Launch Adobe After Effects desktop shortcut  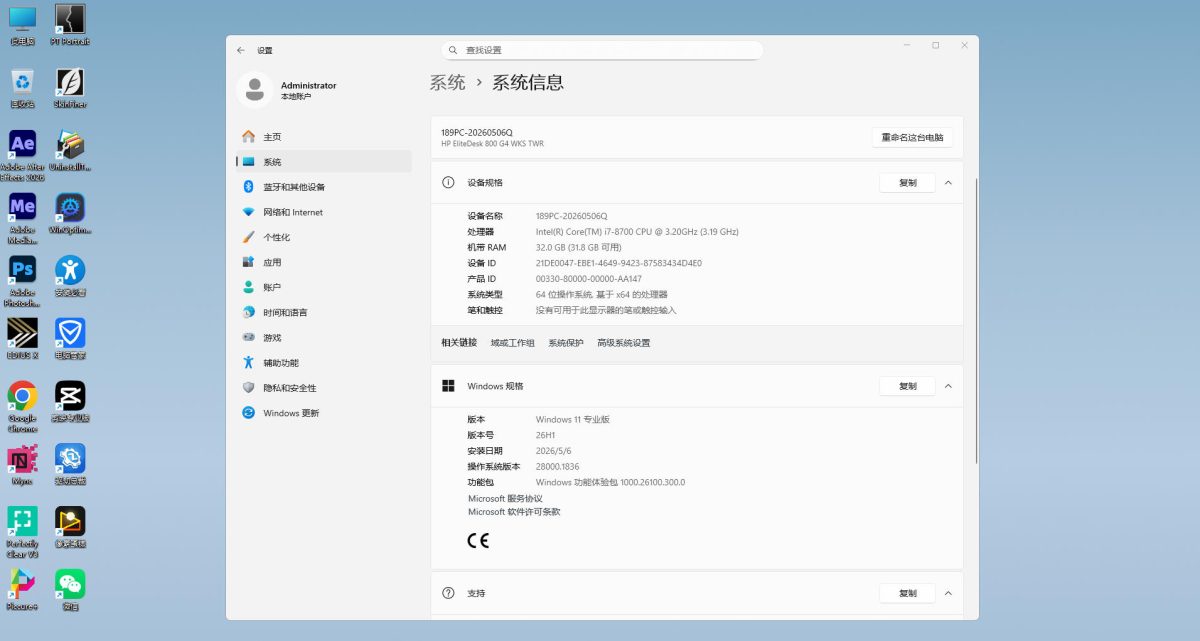pos(22,155)
